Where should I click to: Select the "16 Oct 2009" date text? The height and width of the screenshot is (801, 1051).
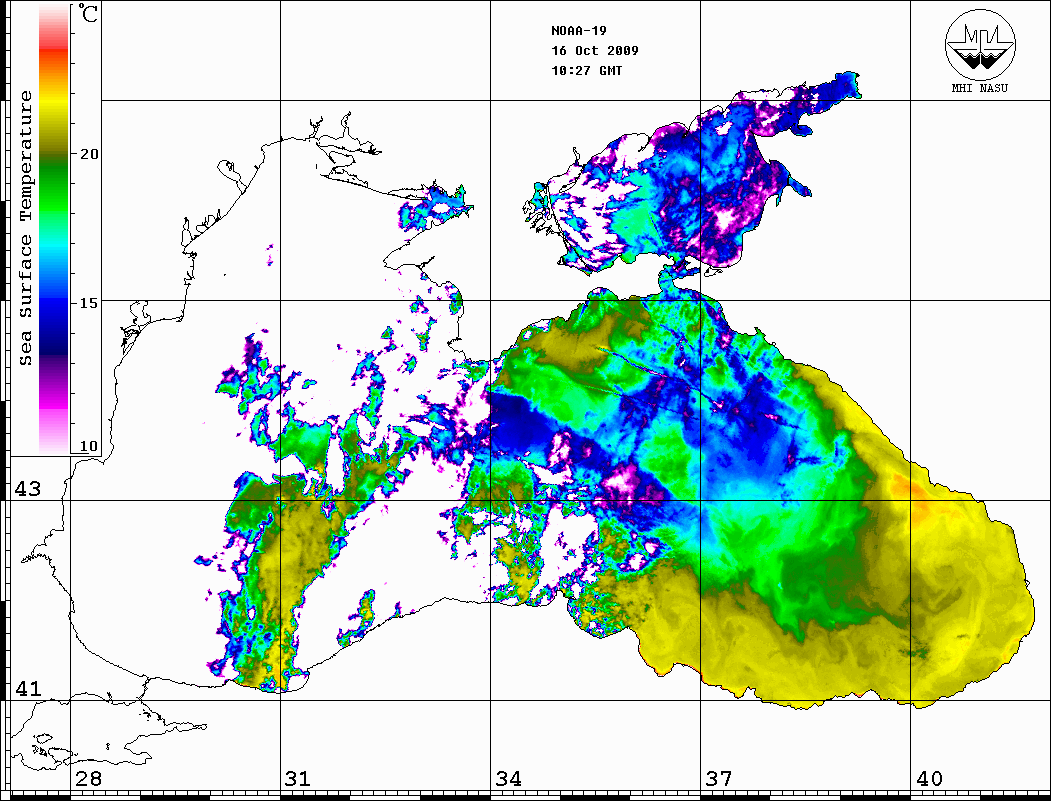tap(595, 50)
